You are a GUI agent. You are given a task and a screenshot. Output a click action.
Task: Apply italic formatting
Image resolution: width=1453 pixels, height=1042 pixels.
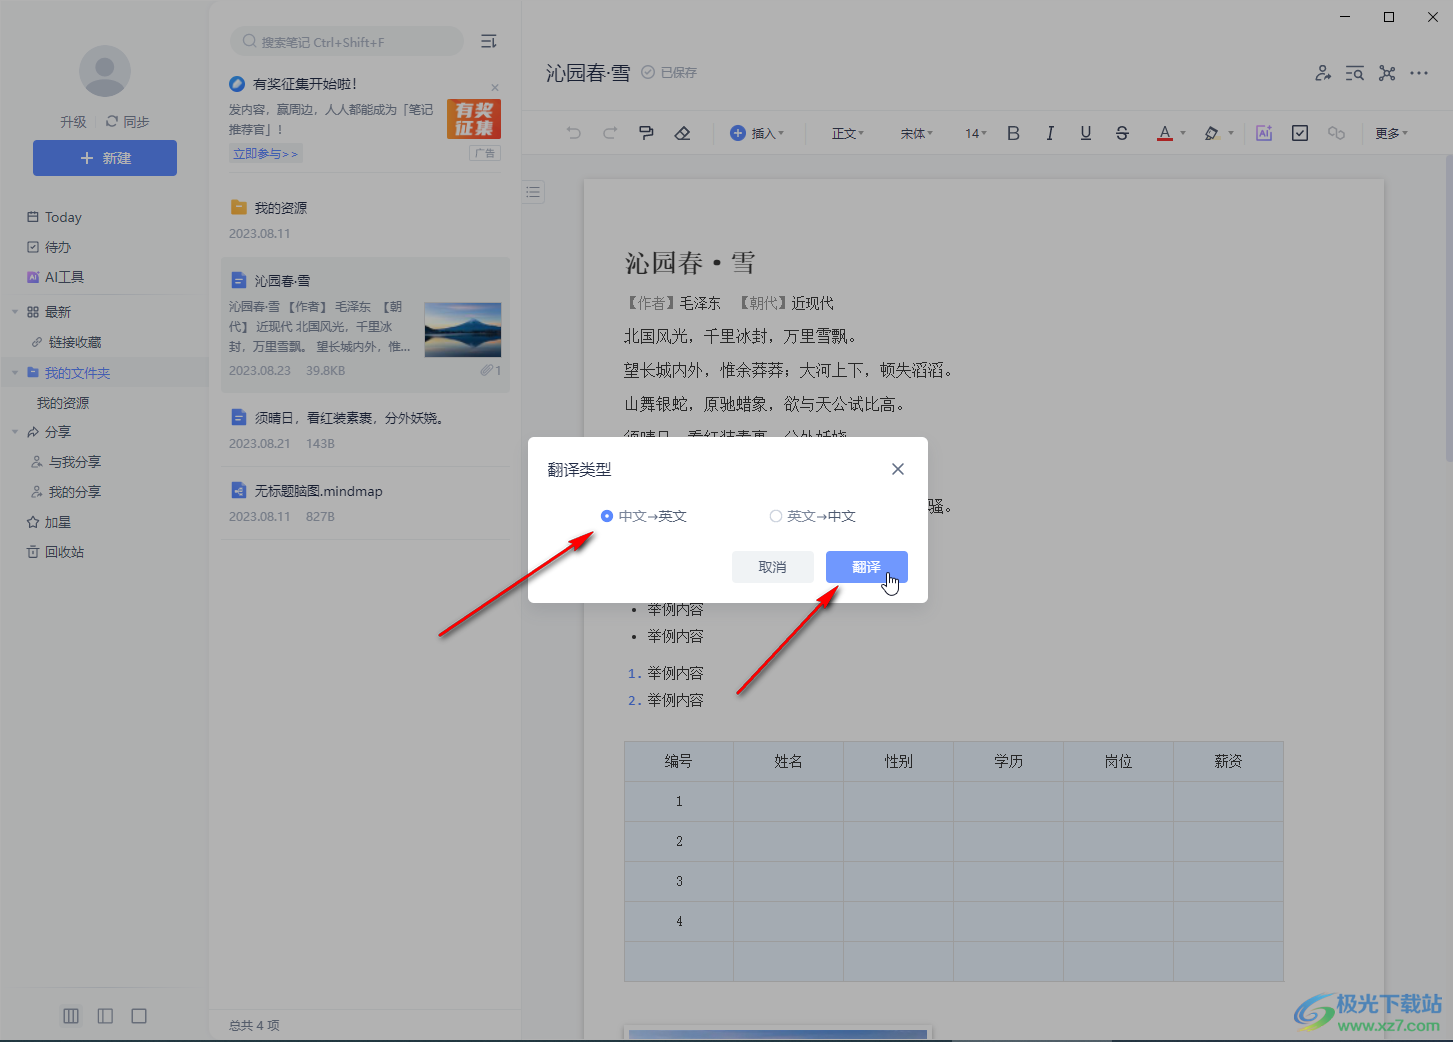pyautogui.click(x=1049, y=133)
